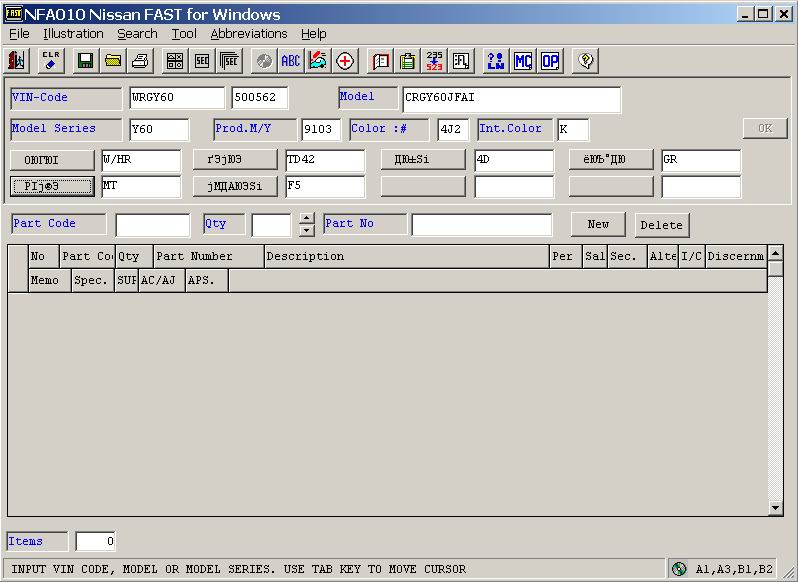
Task: Click the Int.Color field K
Action: coord(573,129)
